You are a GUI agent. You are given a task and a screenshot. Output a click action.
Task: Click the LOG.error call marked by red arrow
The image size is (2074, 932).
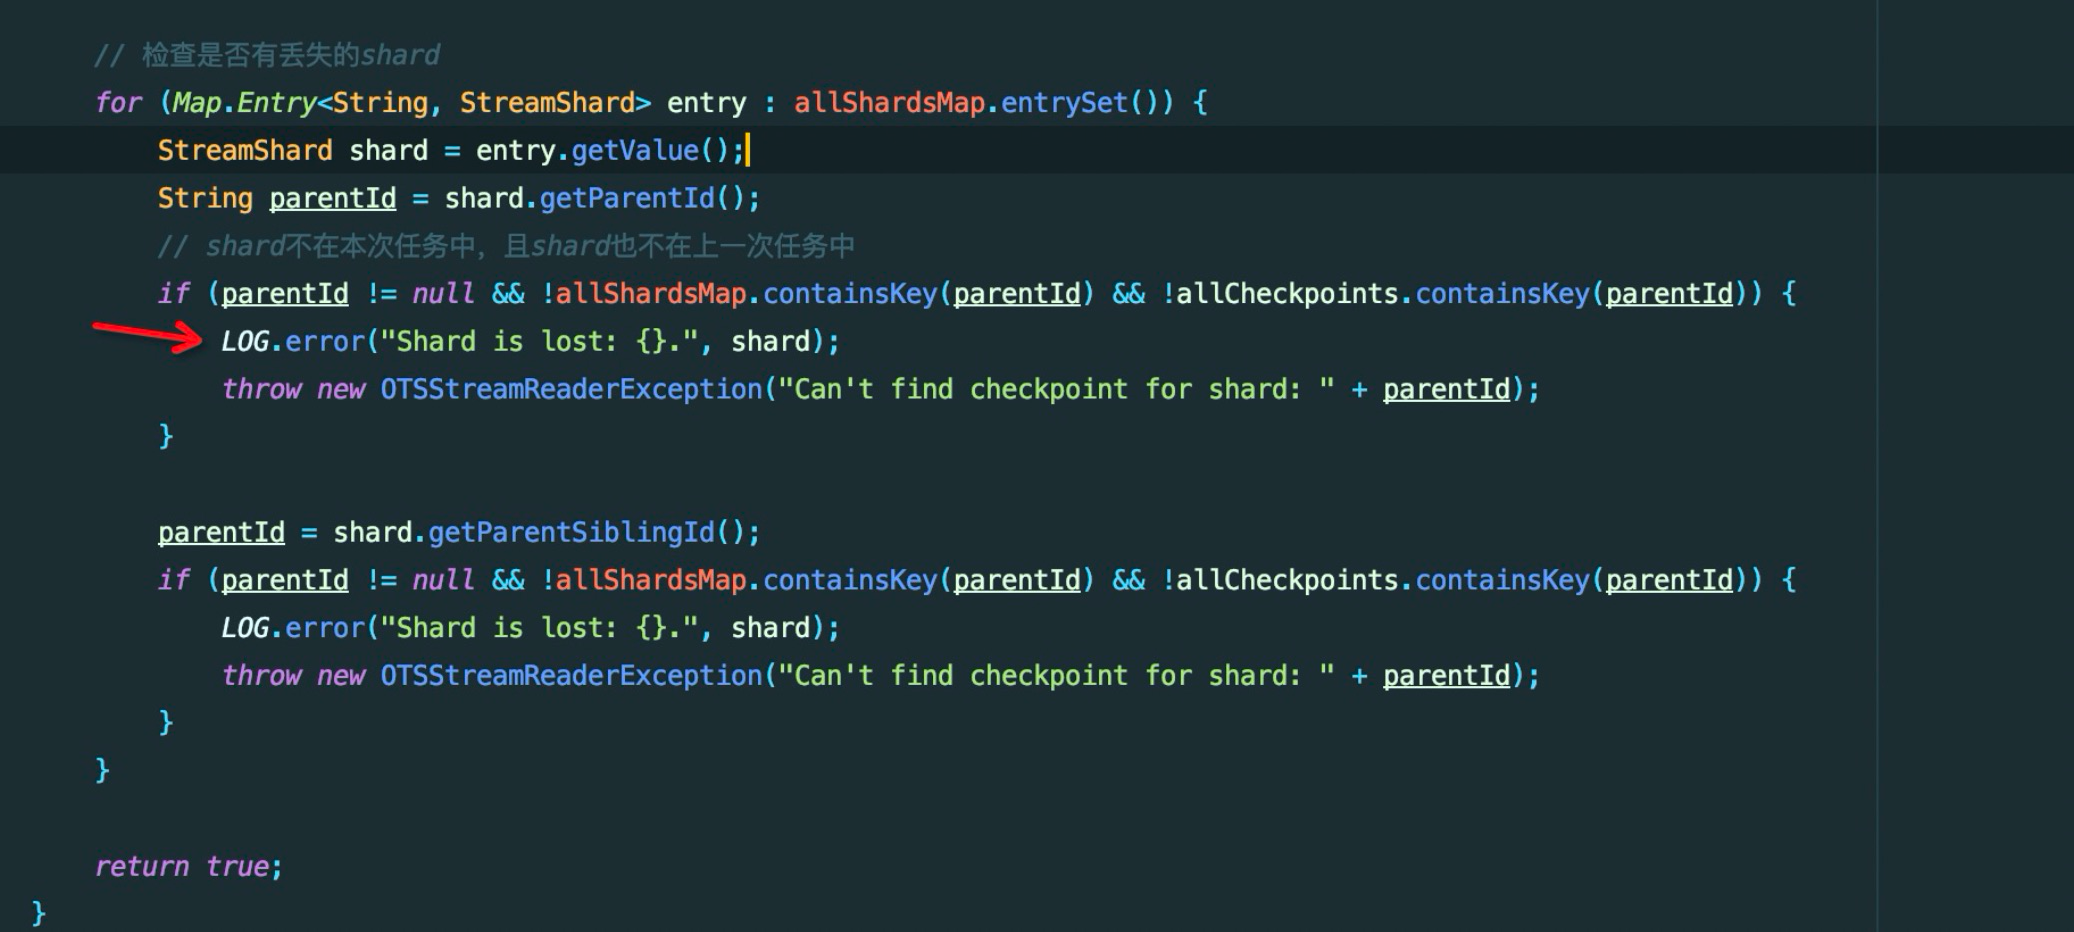290,340
